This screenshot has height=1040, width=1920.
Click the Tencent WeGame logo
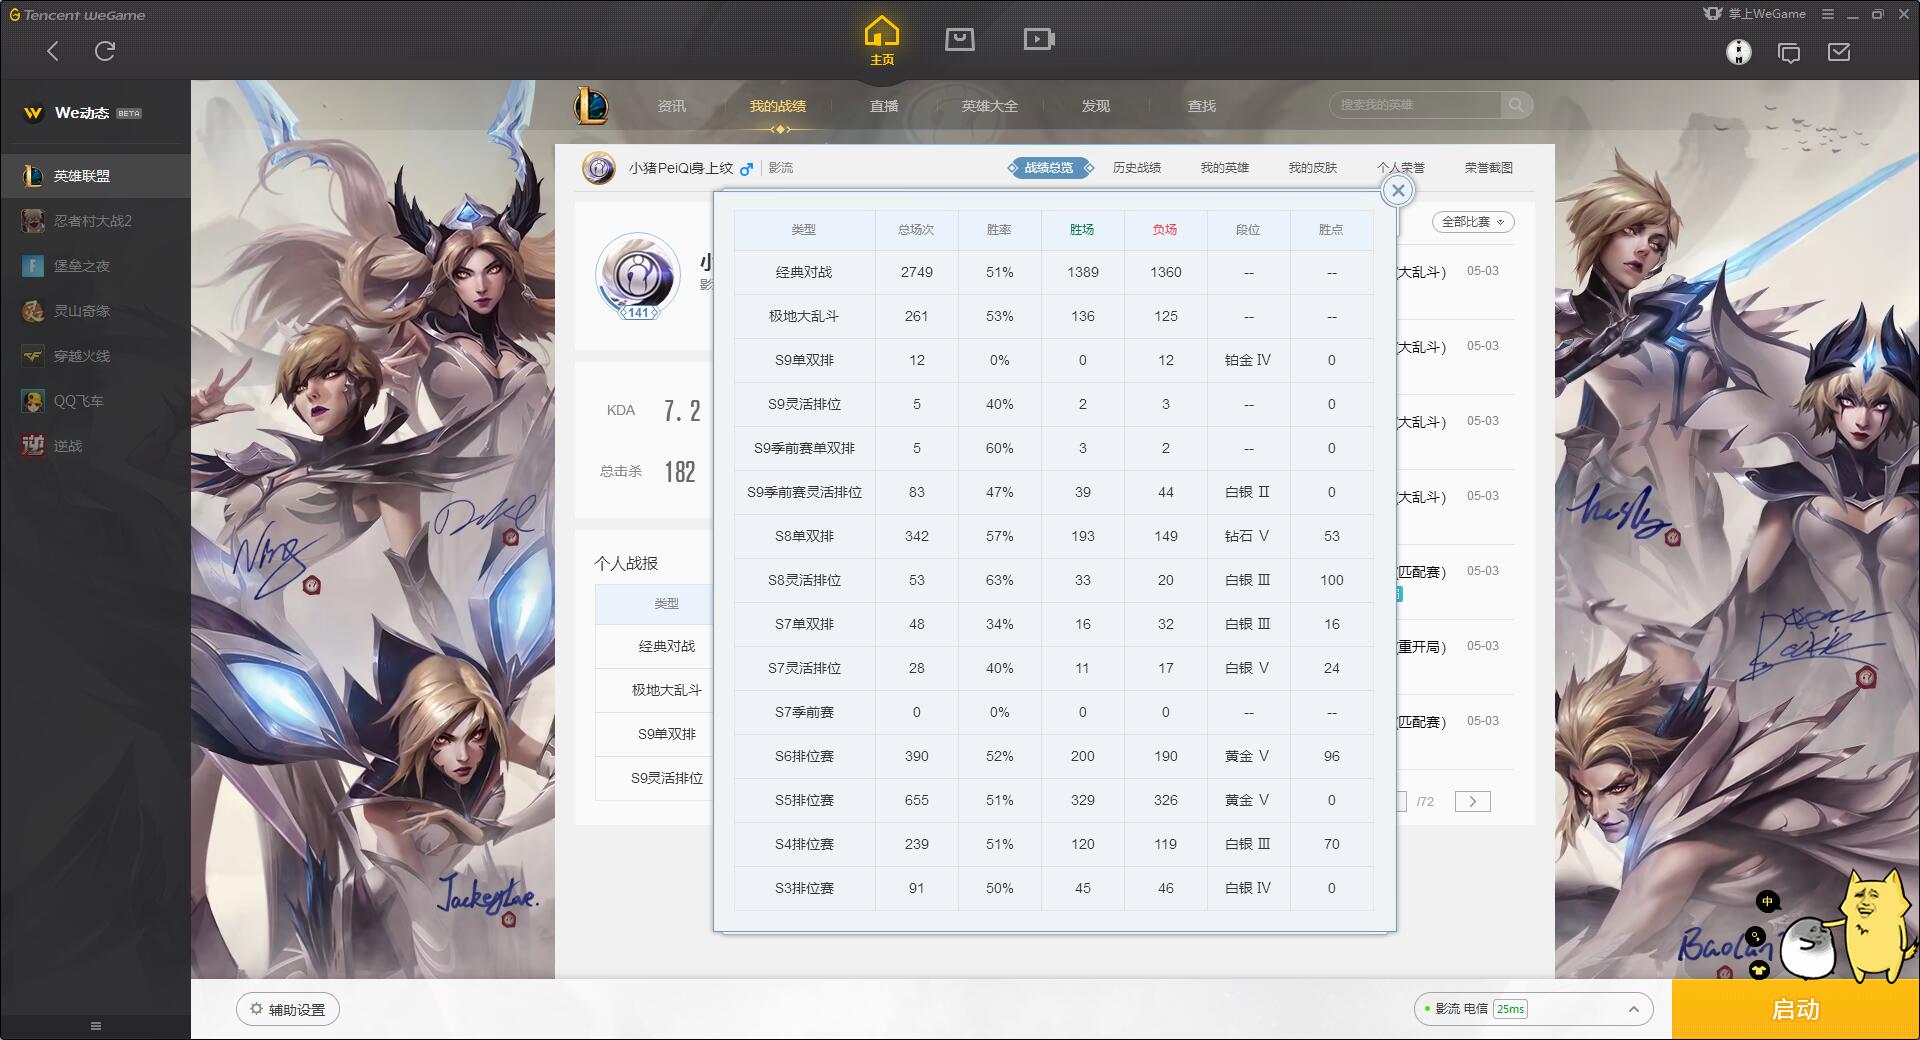tap(78, 15)
